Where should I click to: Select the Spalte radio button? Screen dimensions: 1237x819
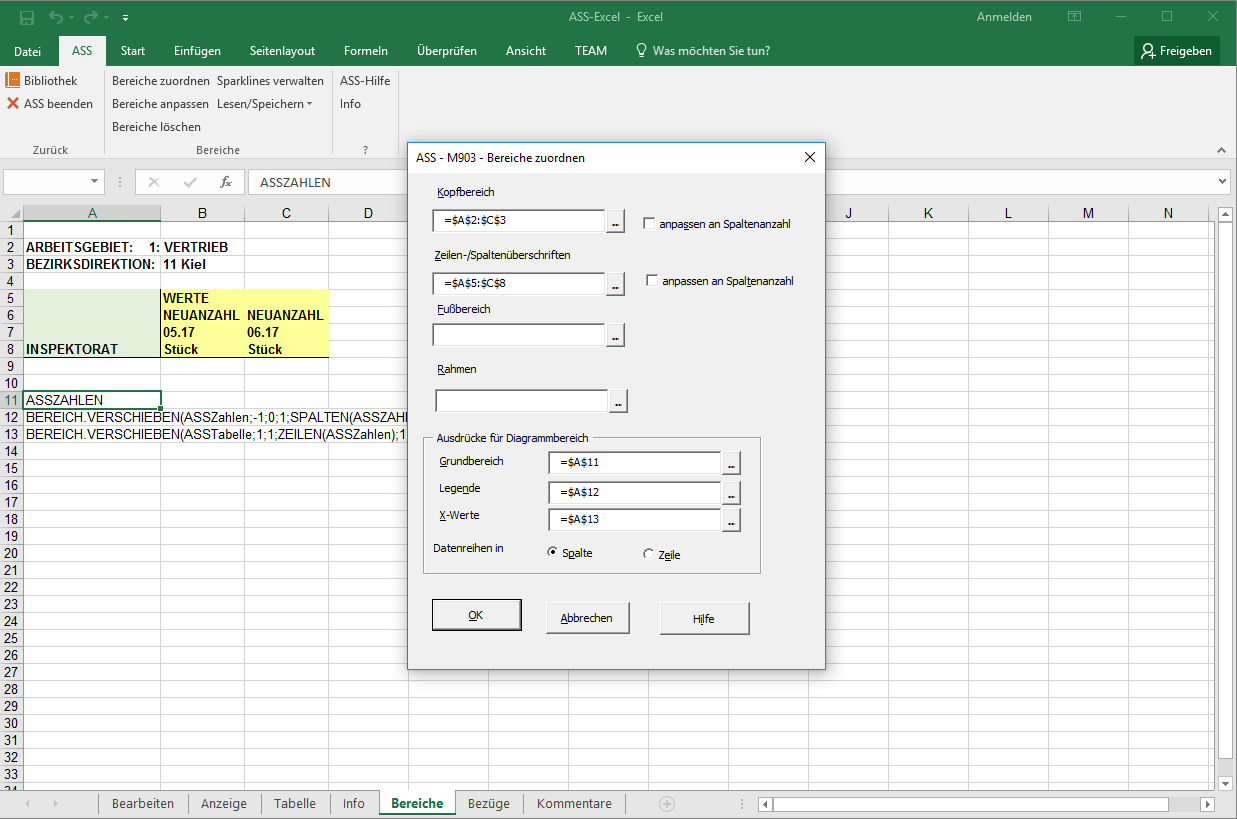pos(553,553)
